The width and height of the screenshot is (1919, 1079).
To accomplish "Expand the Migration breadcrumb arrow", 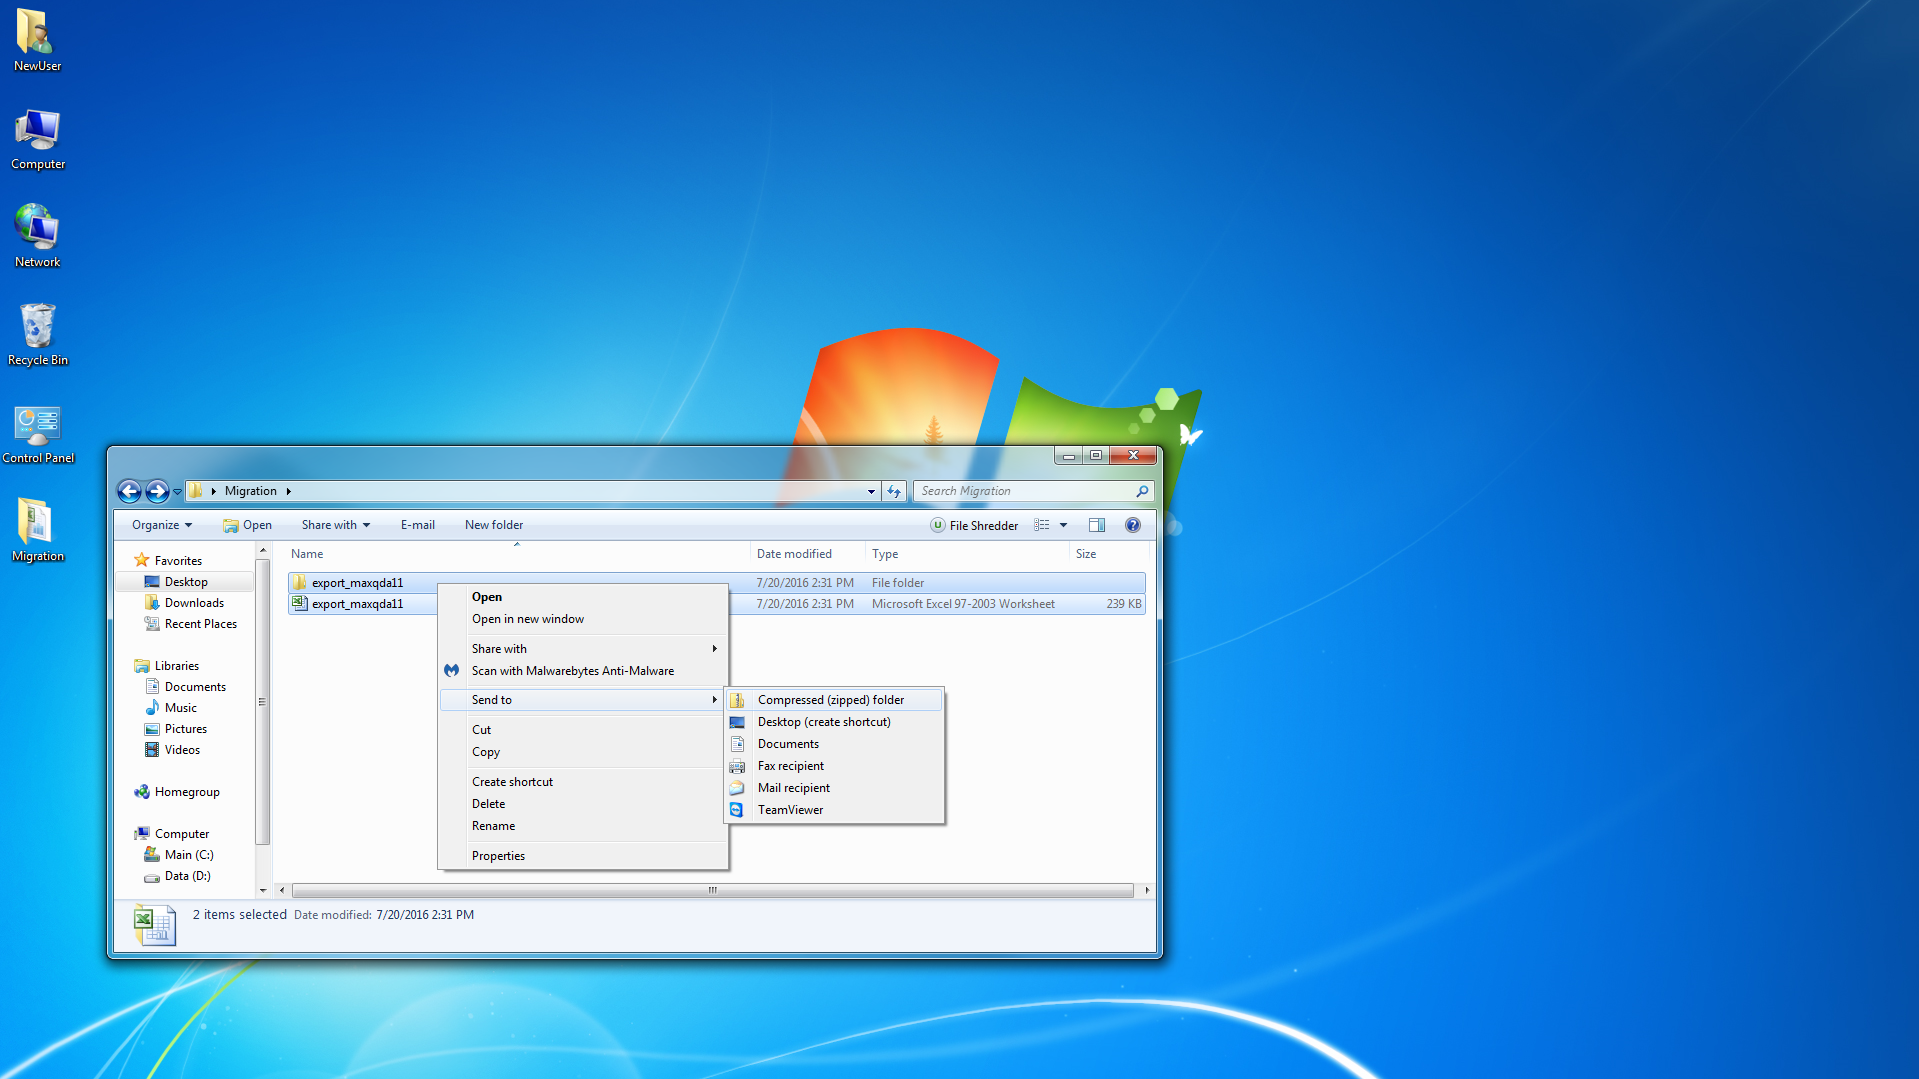I will (x=288, y=491).
